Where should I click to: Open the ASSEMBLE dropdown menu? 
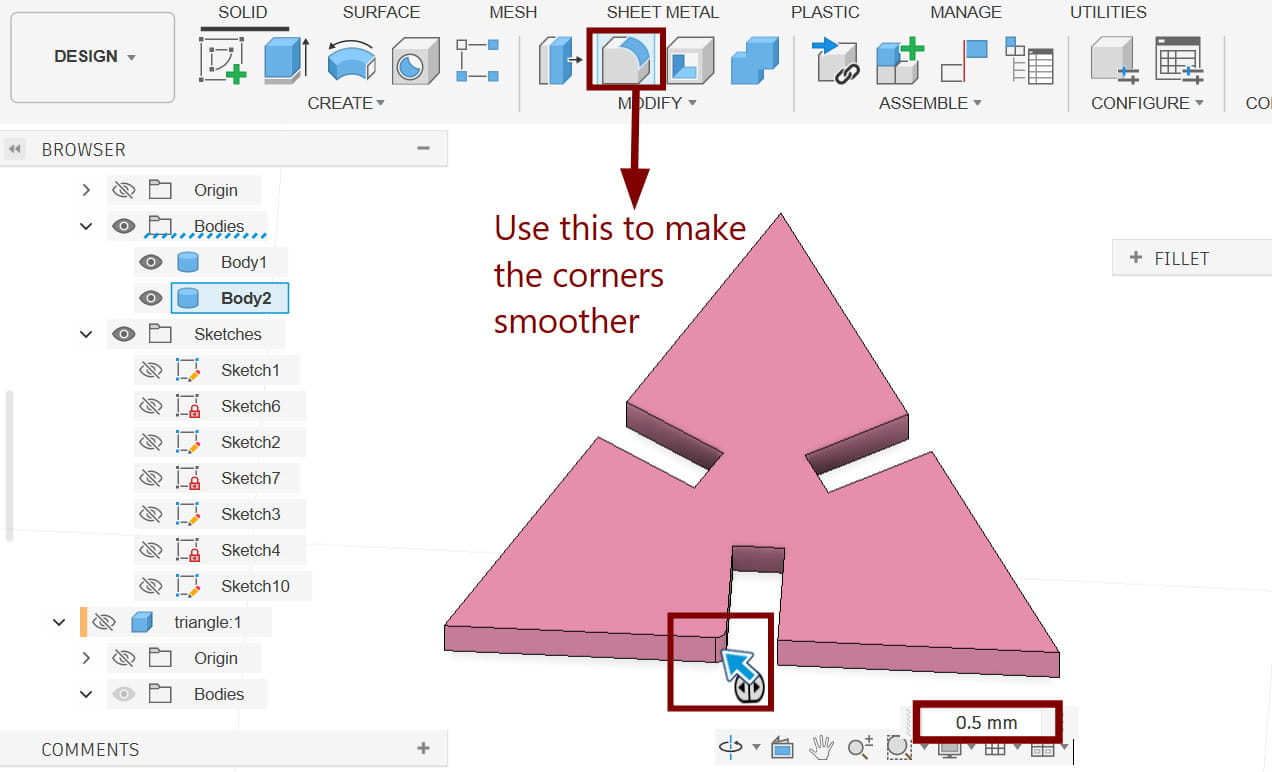pos(930,103)
